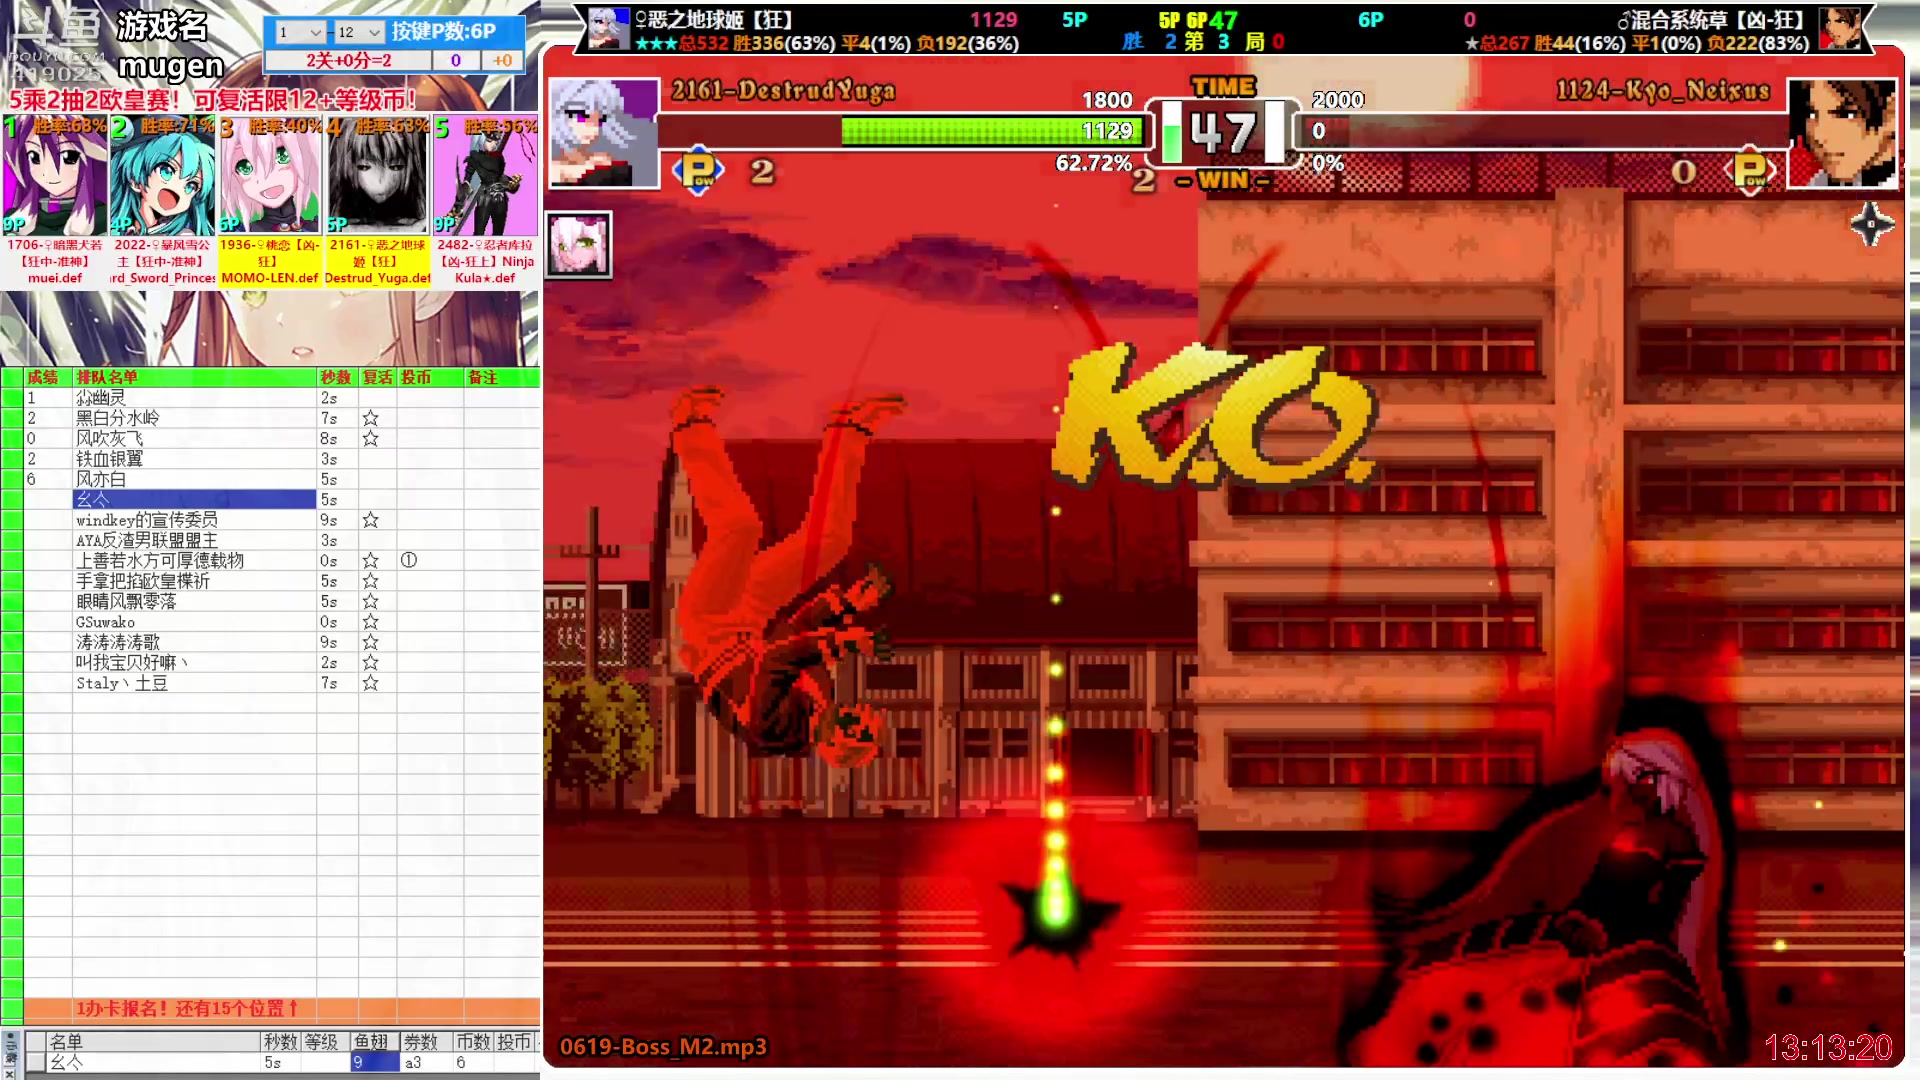Select character 2 Sword Princess portrait

click(x=162, y=175)
